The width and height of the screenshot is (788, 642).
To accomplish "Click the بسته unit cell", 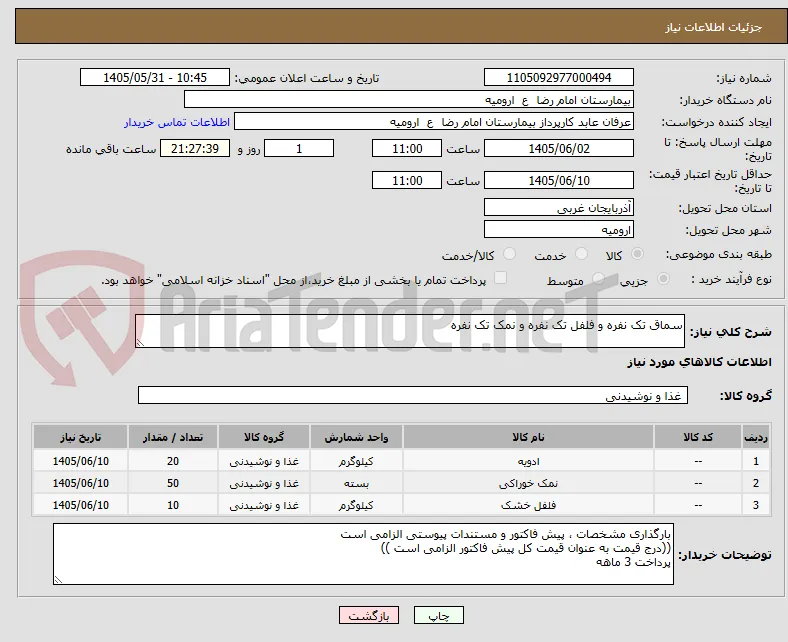I will 356,483.
